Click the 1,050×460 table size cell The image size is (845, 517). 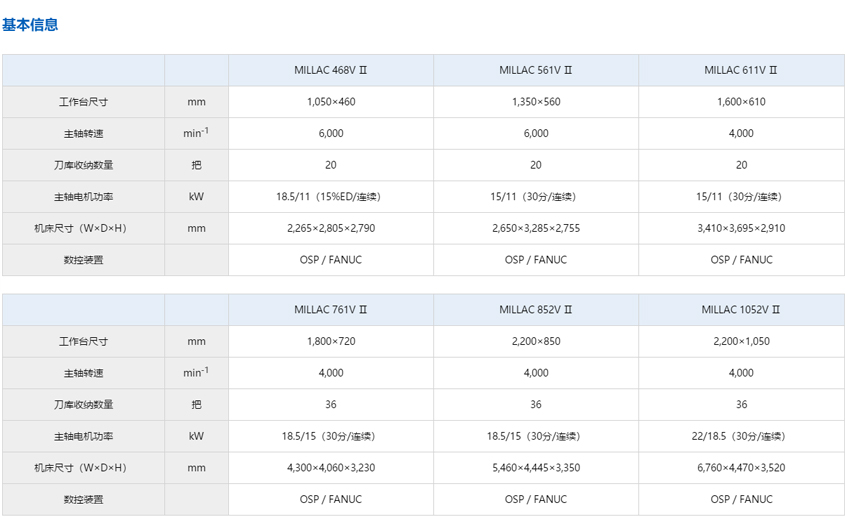[x=331, y=102]
